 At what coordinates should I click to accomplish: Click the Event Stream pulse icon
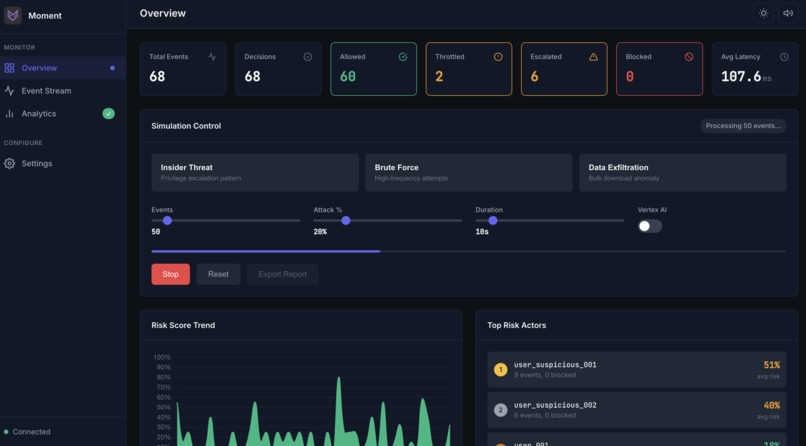click(9, 90)
